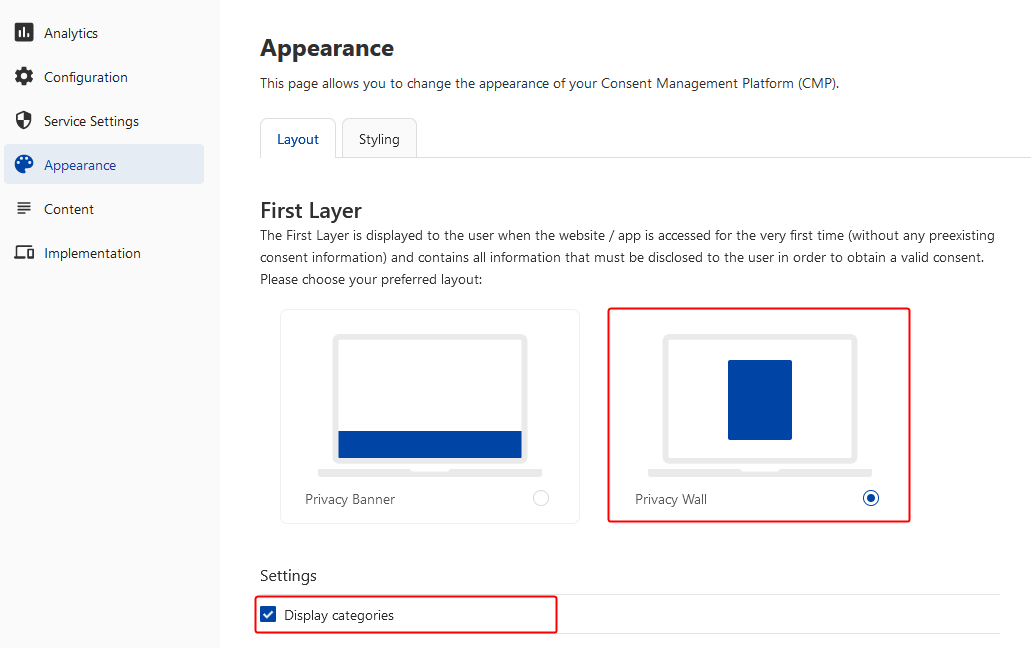Click the Settings heading
The width and height of the screenshot is (1031, 648).
288,576
